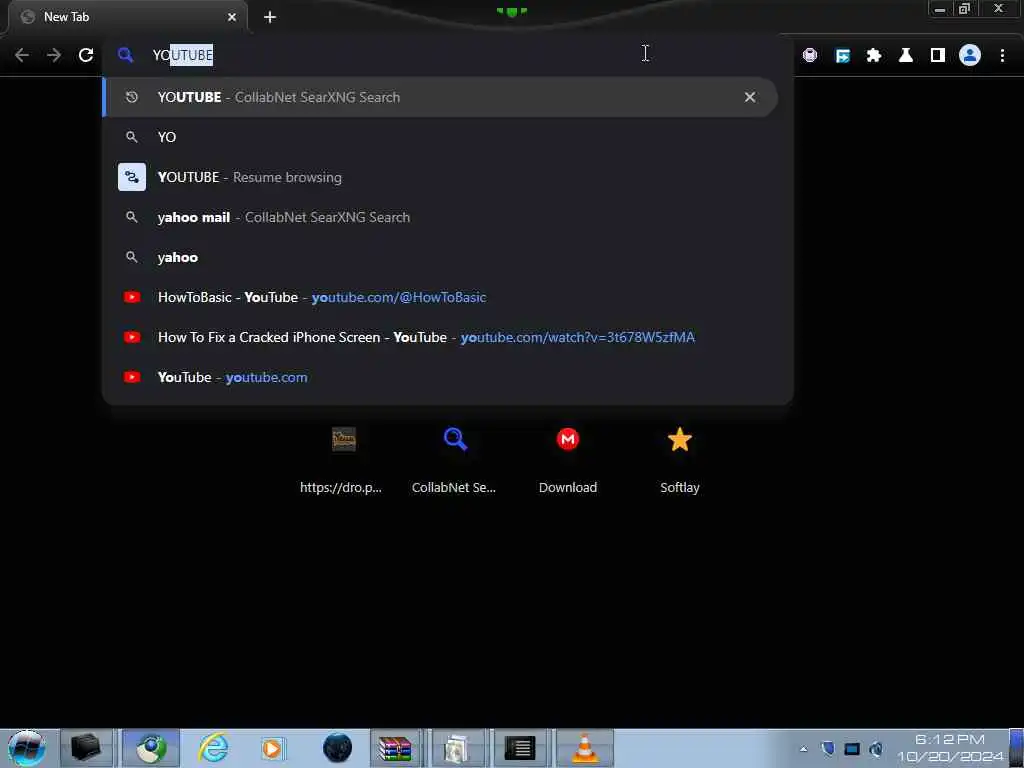Open the Extensions puzzle-piece menu

point(874,56)
